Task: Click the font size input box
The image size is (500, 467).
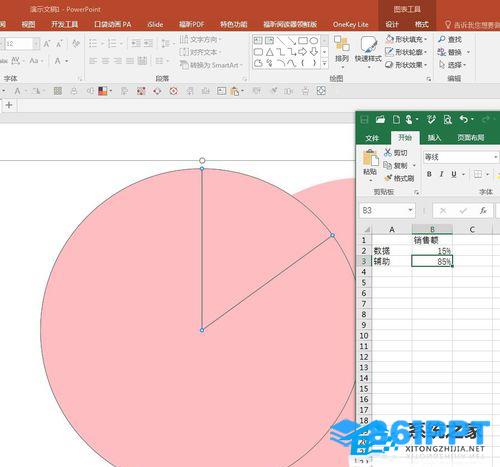Action: click(18, 44)
